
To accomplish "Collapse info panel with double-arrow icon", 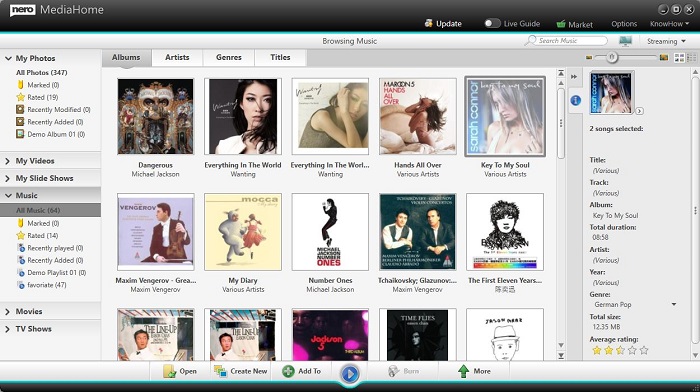I will click(574, 77).
